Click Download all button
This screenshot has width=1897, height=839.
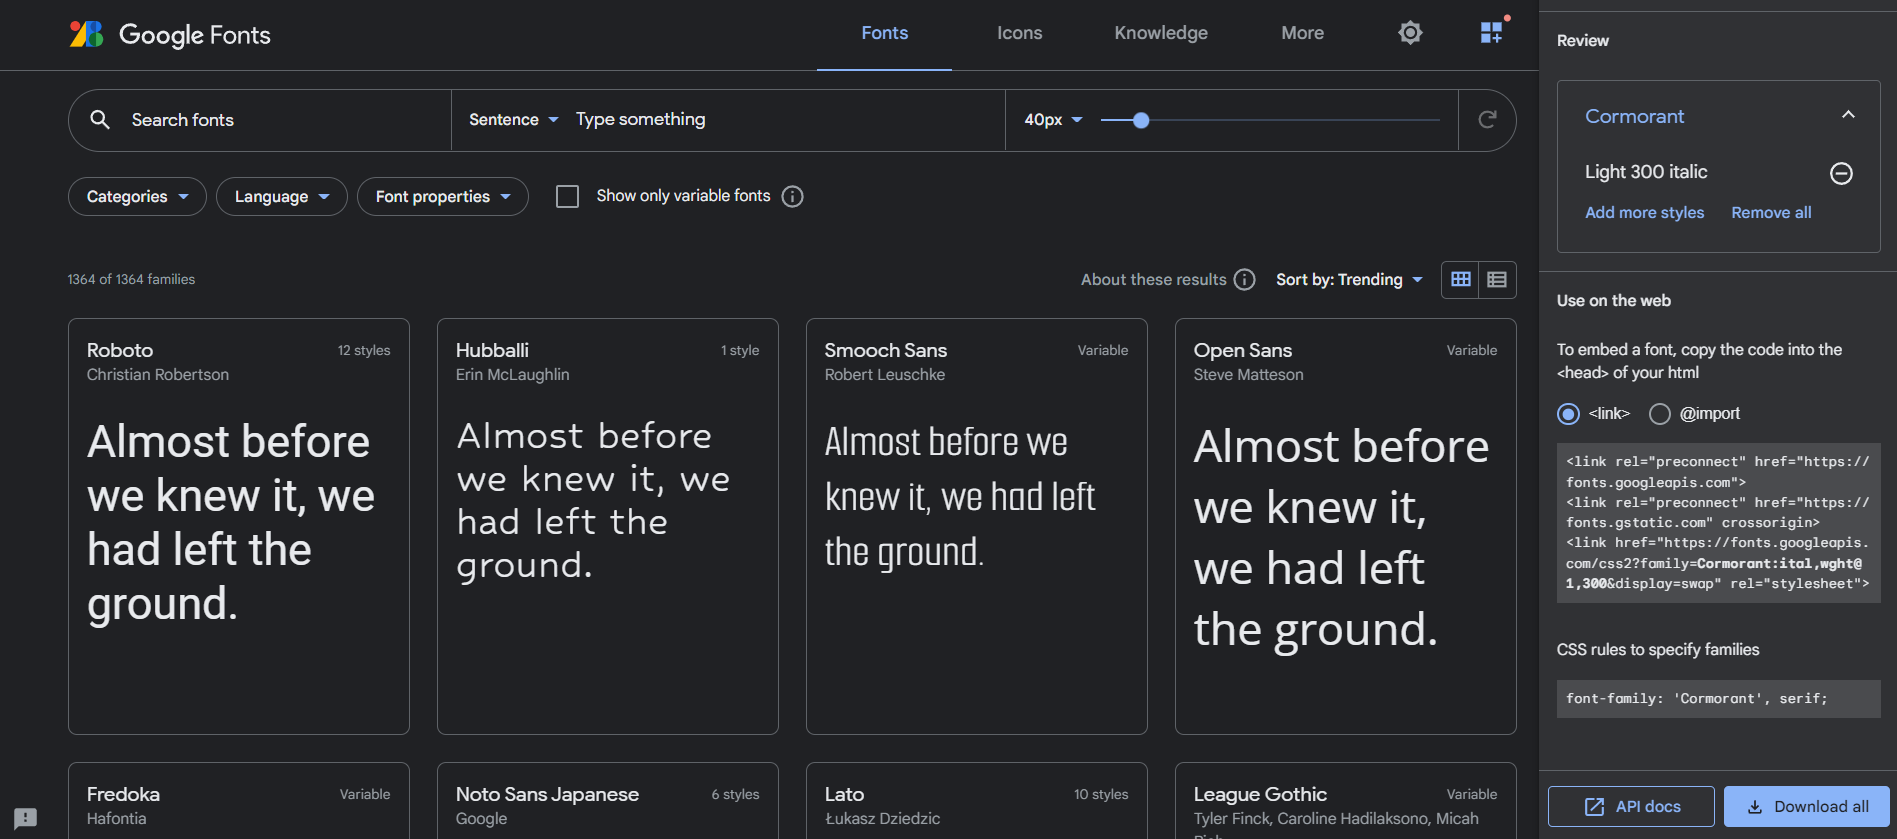pos(1807,807)
